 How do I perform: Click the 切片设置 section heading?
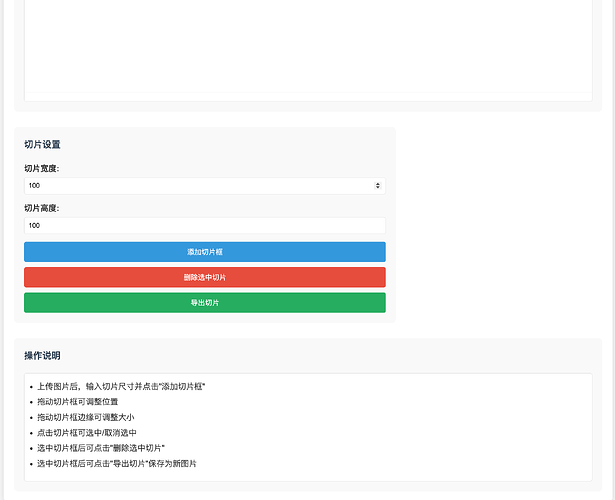tap(42, 145)
